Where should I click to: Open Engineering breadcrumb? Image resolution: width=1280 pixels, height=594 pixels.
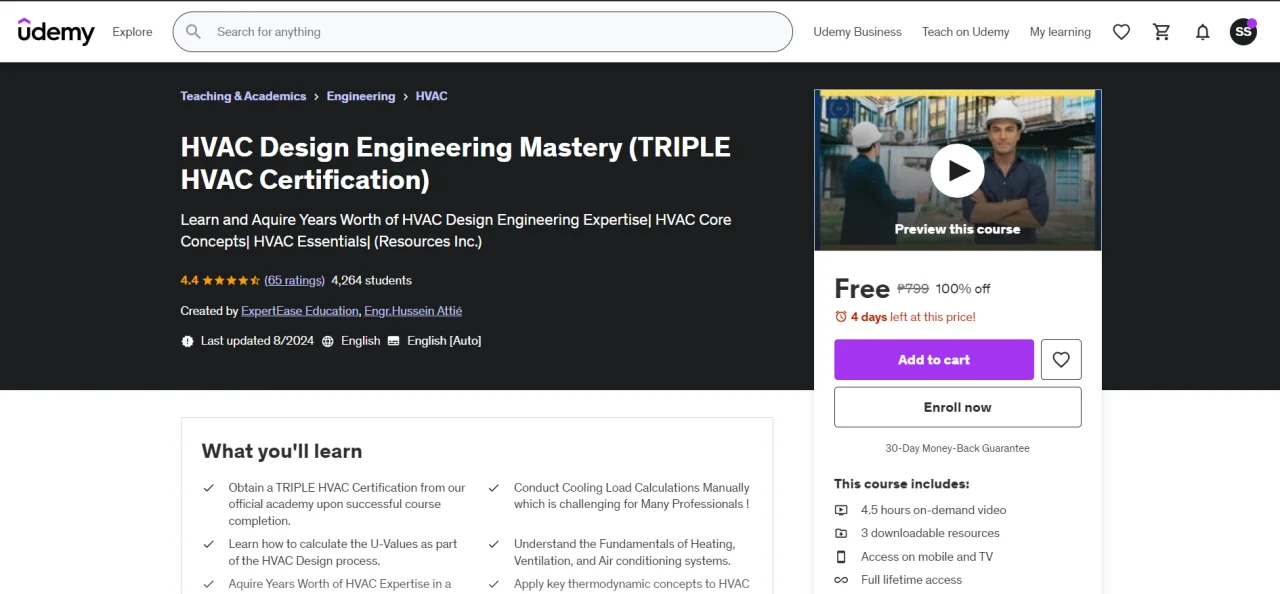(360, 96)
